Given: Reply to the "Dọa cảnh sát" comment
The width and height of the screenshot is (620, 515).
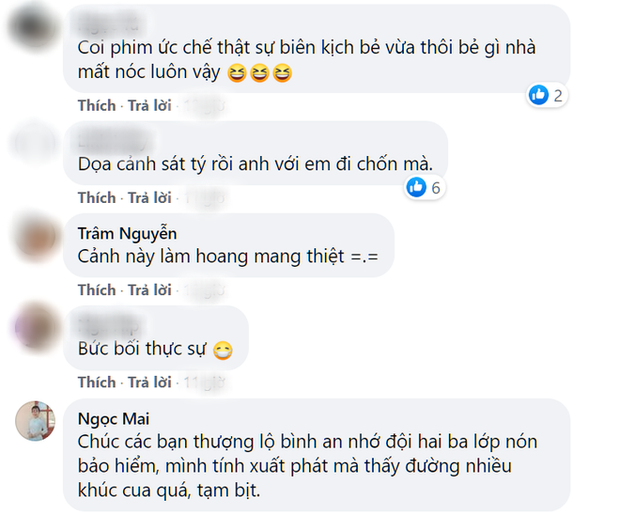Looking at the screenshot, I should [x=147, y=197].
